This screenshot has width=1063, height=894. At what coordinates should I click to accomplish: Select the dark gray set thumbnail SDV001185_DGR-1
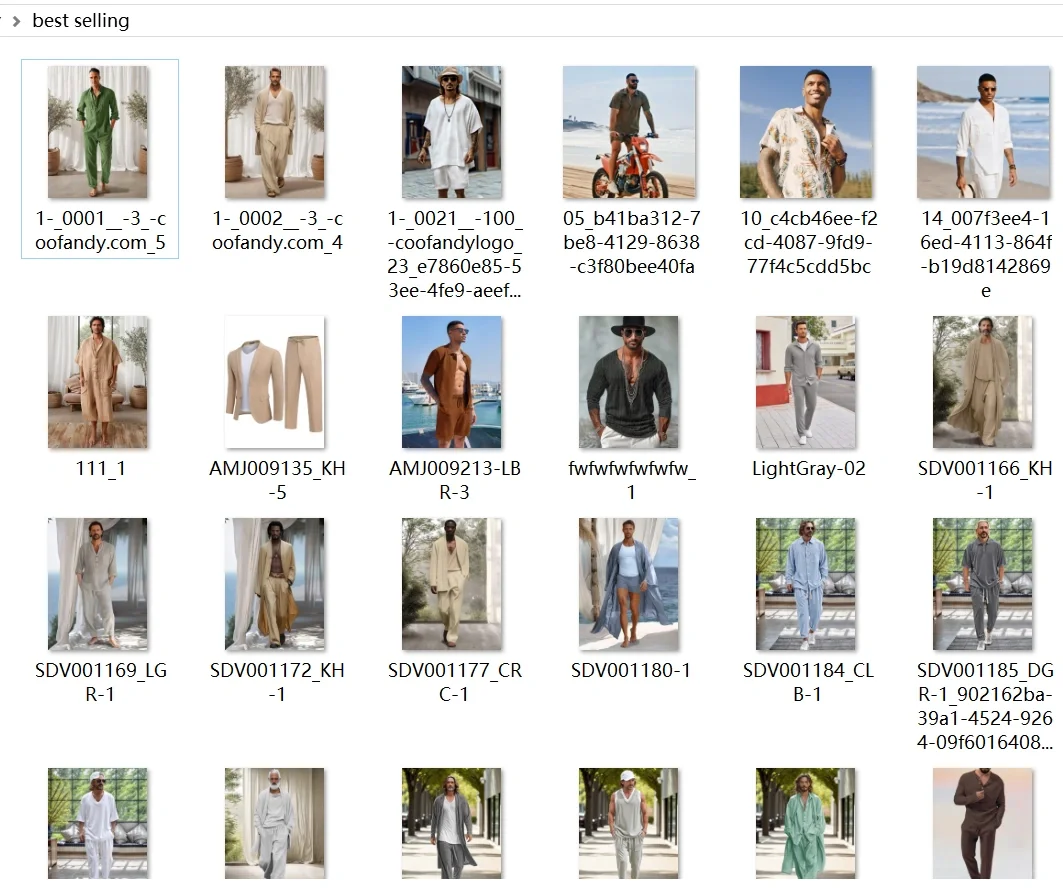(983, 584)
